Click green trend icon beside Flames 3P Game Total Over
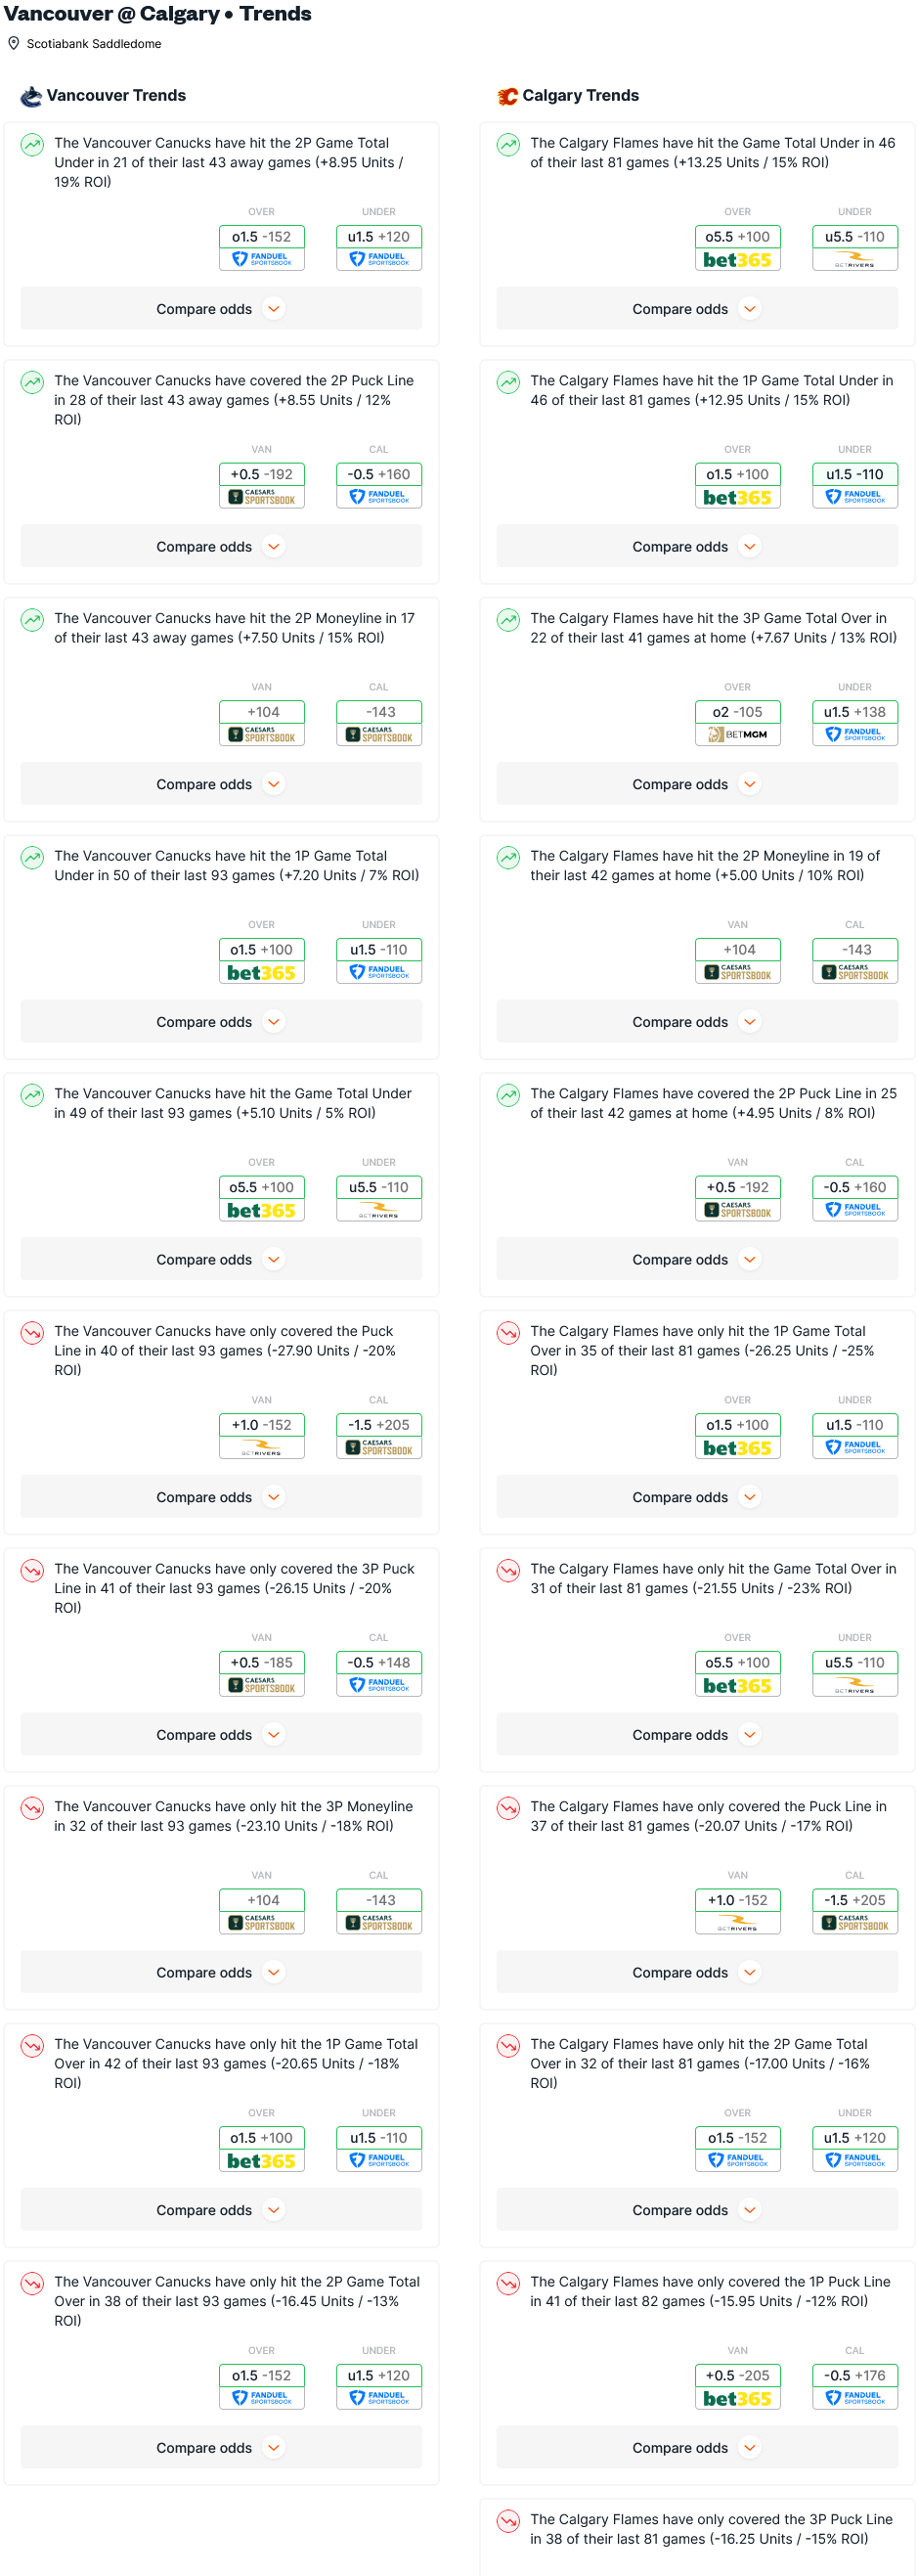The image size is (918, 2576). pyautogui.click(x=508, y=620)
